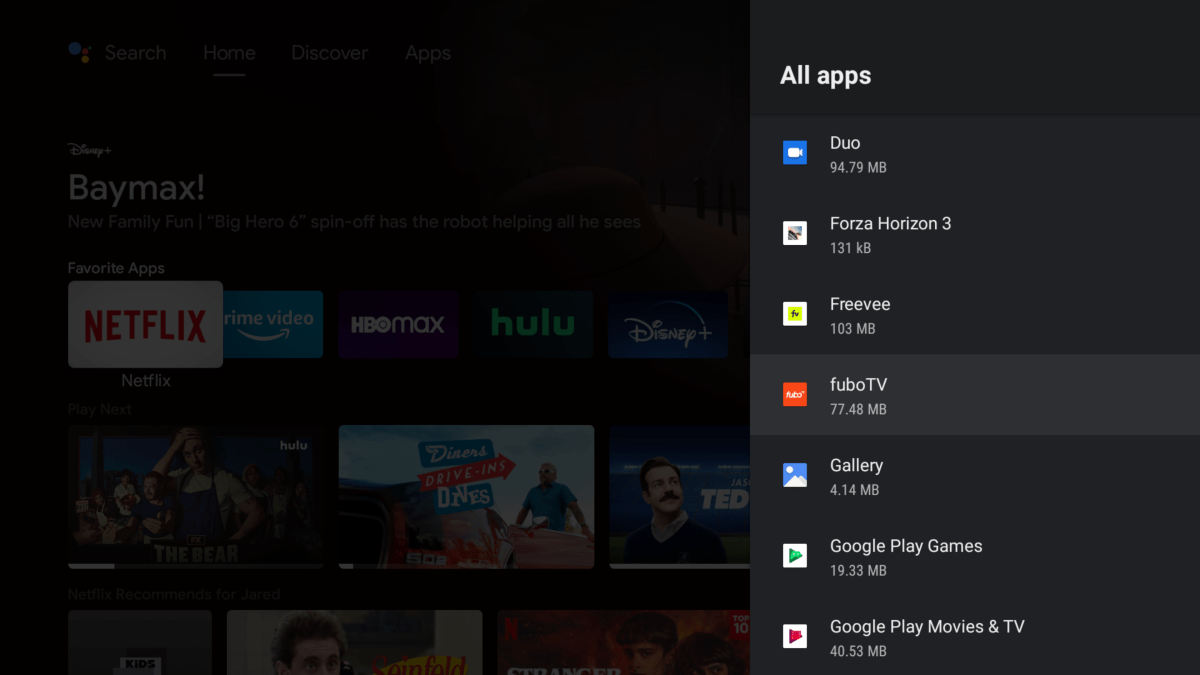The height and width of the screenshot is (675, 1200).
Task: Open Diners Drive-Ins and Dives thumbnail
Action: (x=466, y=497)
